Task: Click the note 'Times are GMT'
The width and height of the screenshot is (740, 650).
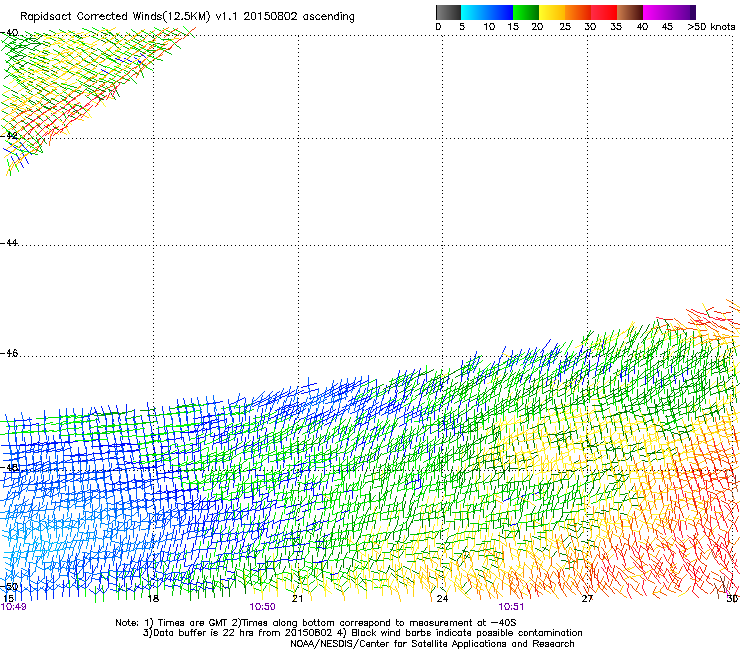Action: [191, 623]
